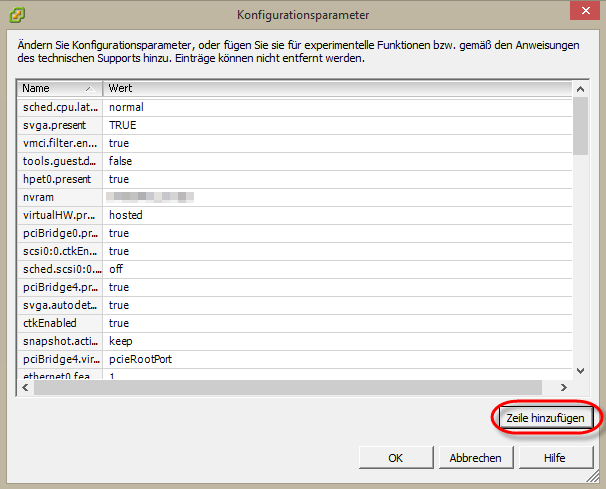Select the scsi0:0.ctkEn... parameter name
The width and height of the screenshot is (606, 489).
pos(60,251)
